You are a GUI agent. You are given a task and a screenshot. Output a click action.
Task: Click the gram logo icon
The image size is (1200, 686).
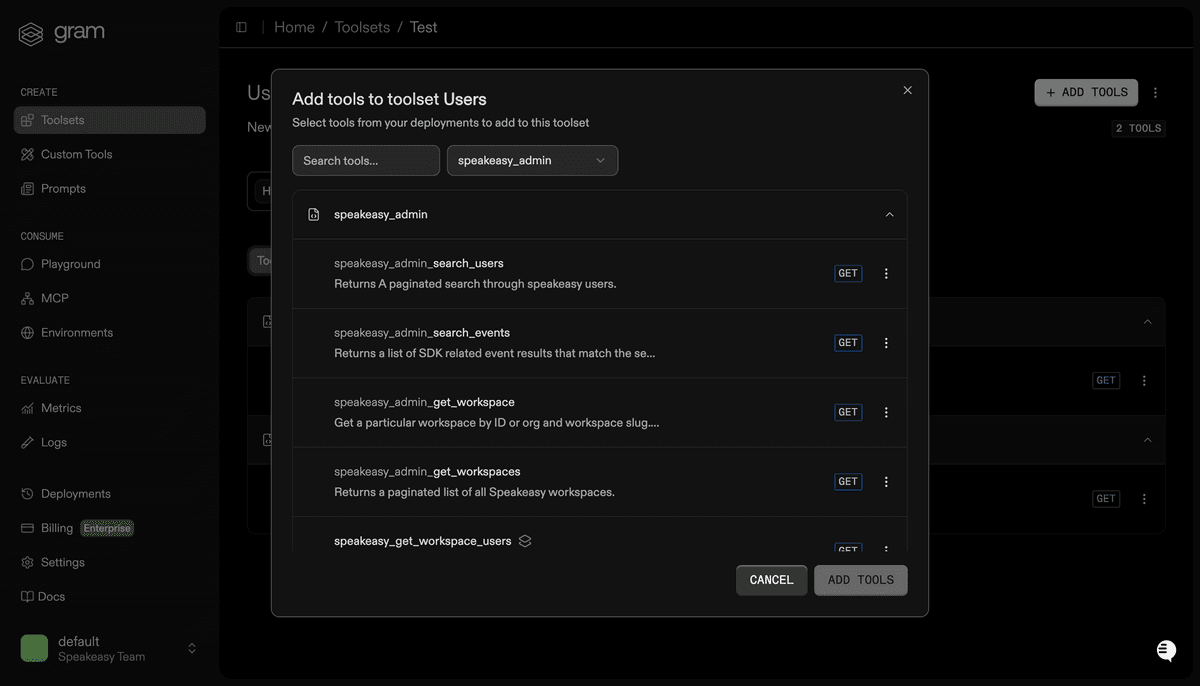pos(29,31)
